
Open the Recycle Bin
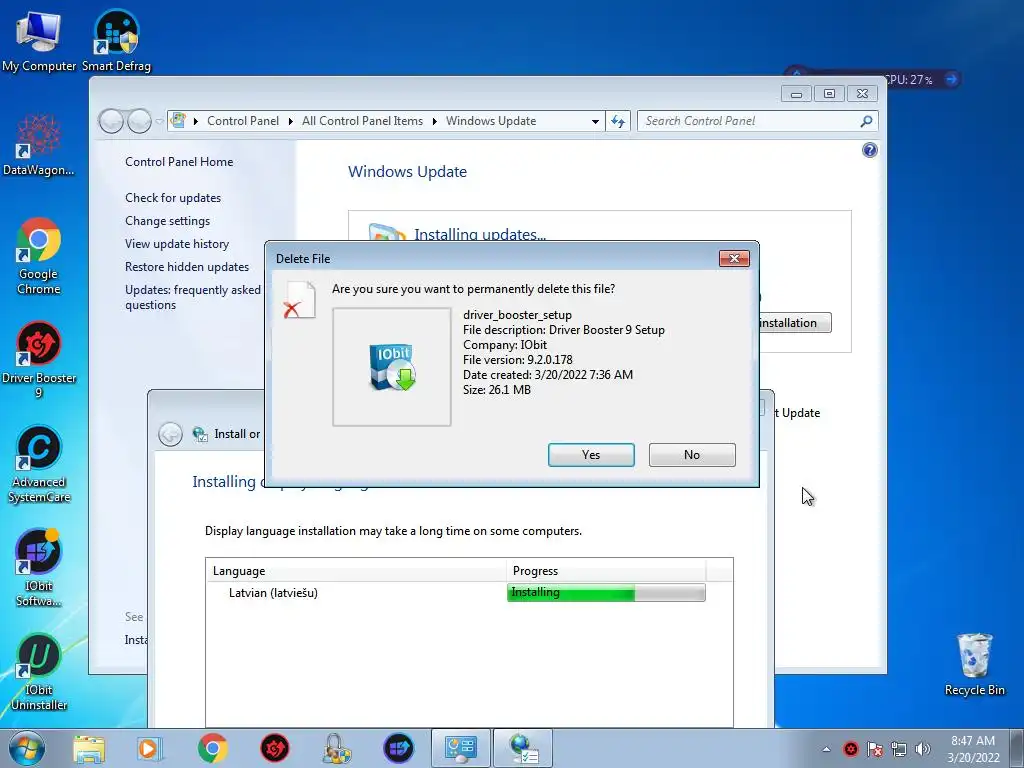[974, 665]
